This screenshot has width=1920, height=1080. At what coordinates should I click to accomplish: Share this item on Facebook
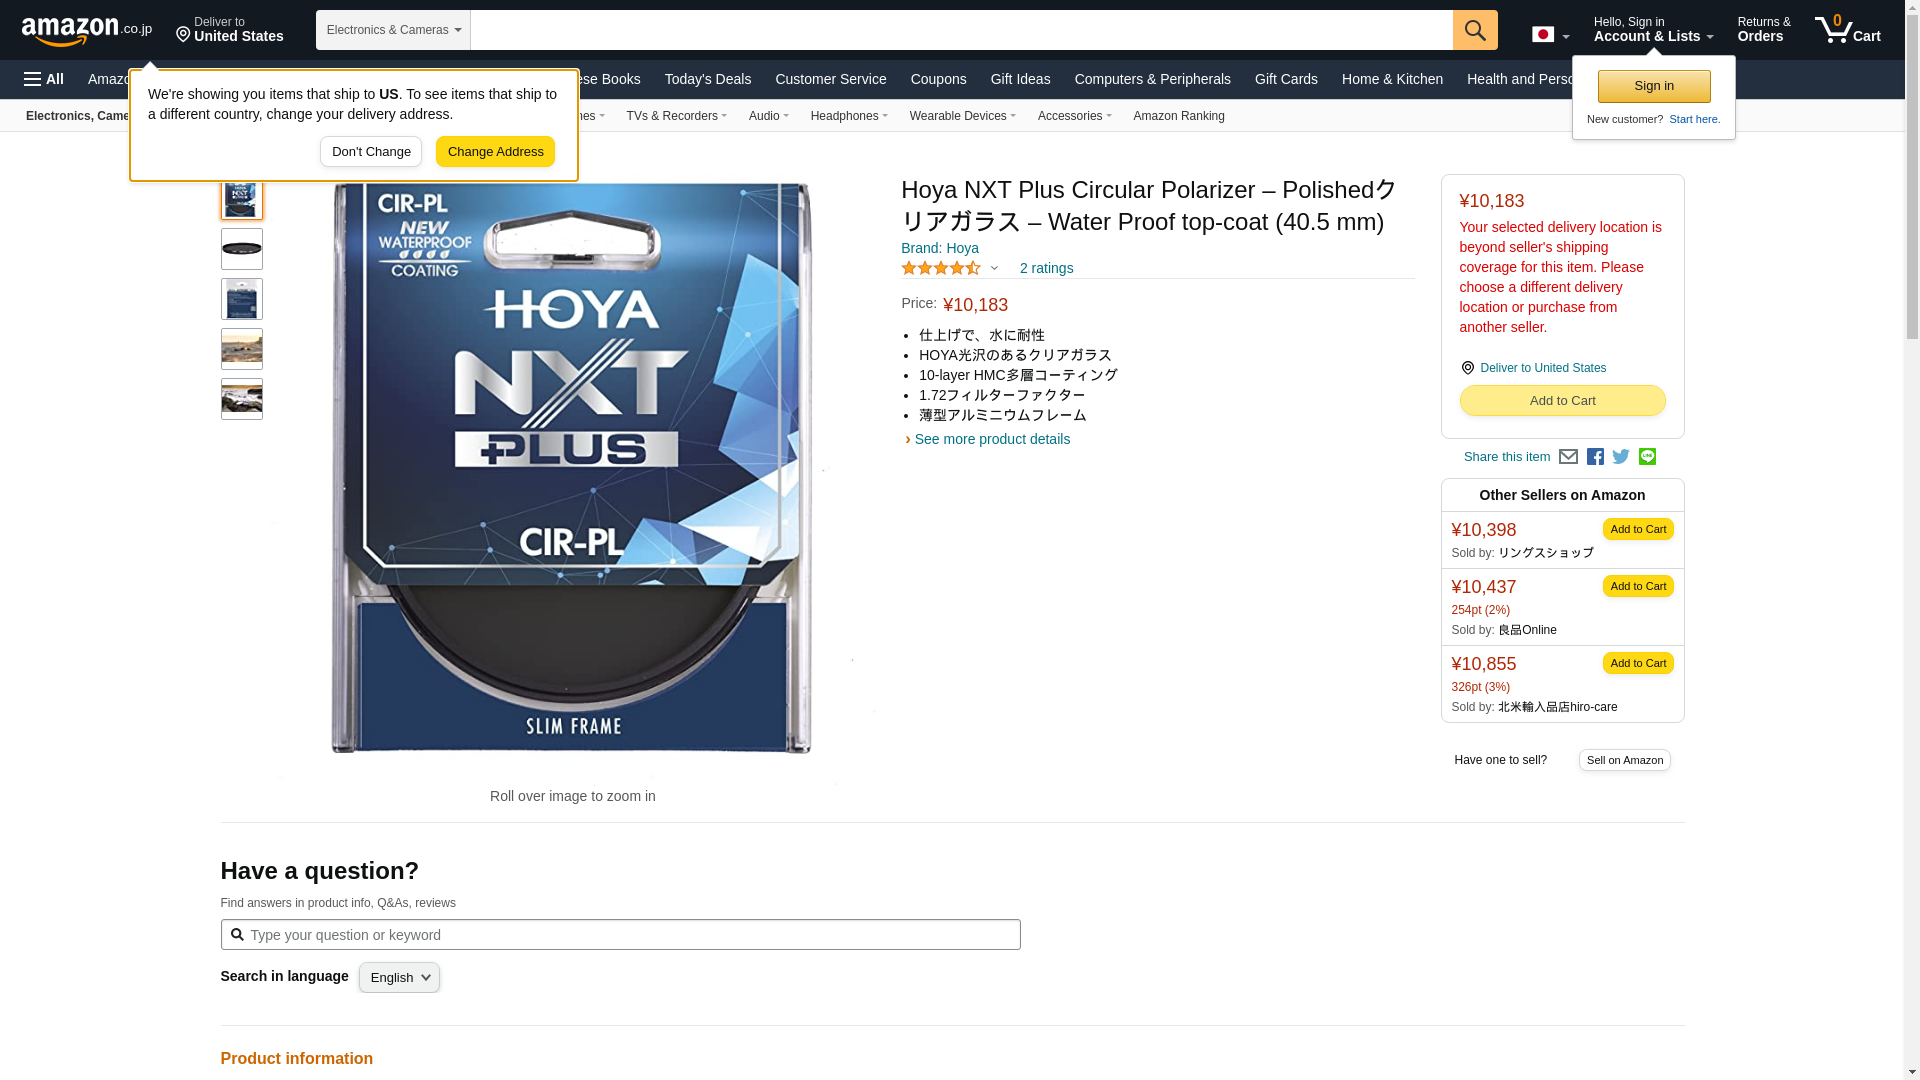[1595, 457]
